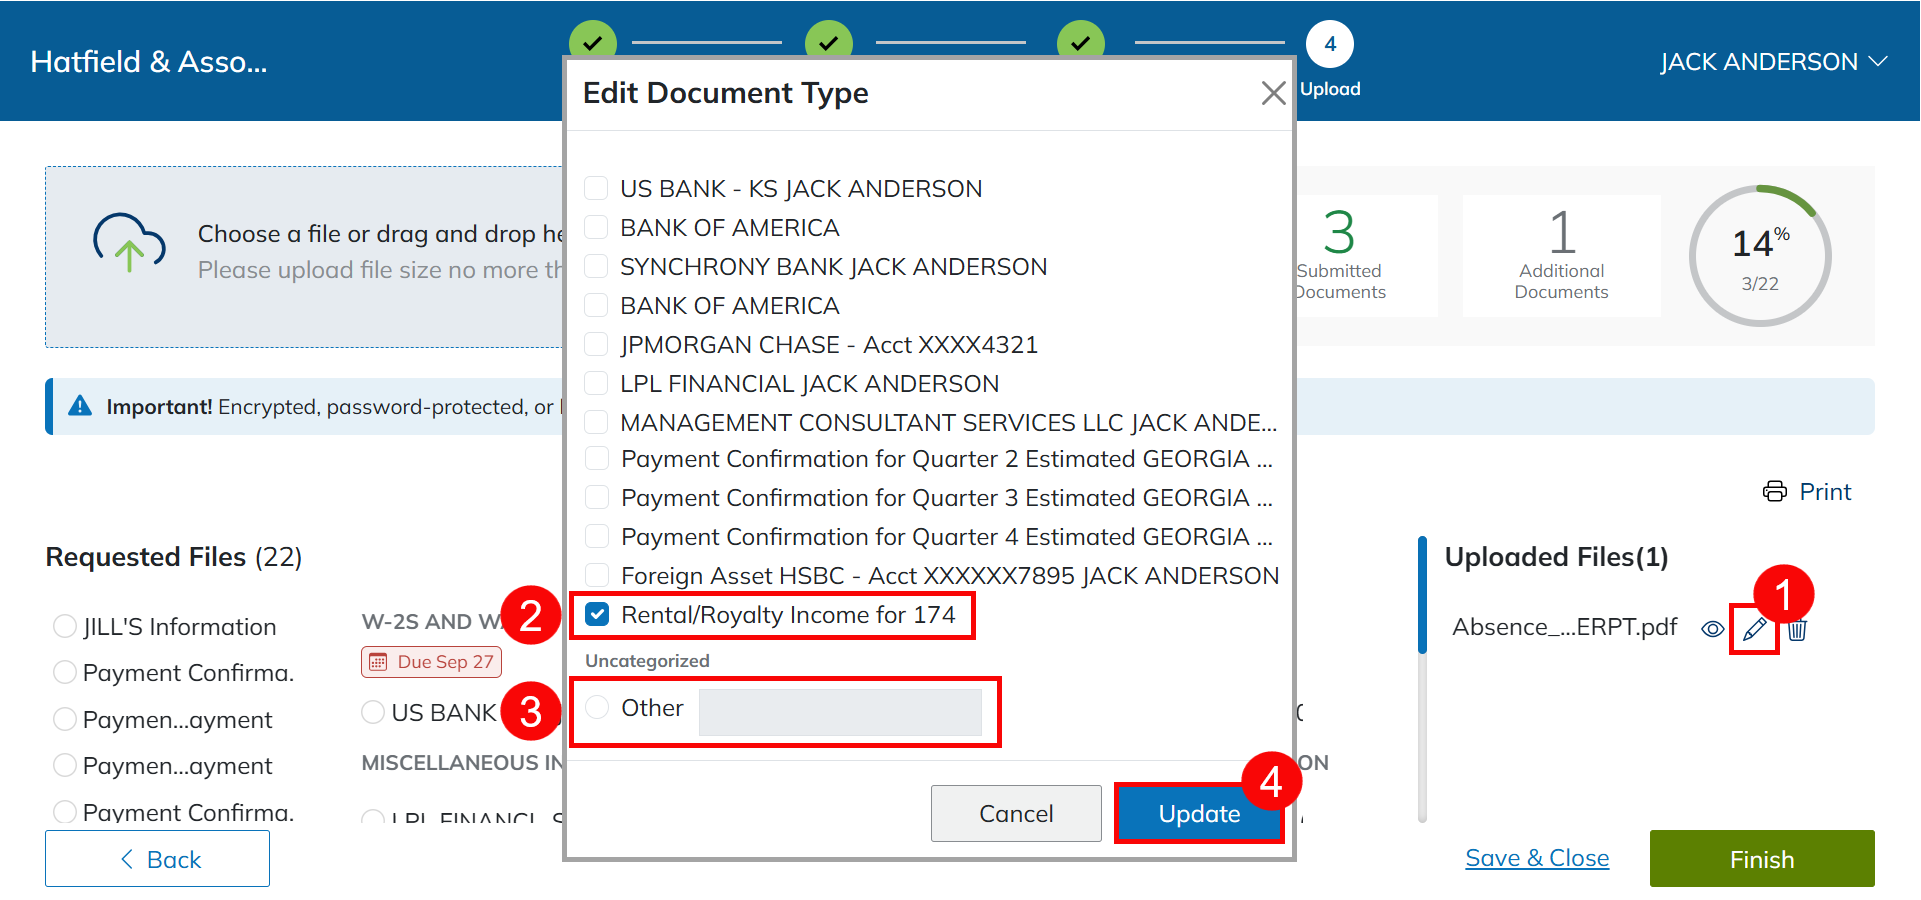Open the uploaded Absence_...ERPT.pdf file
Image resolution: width=1921 pixels, height=900 pixels.
[x=1564, y=627]
